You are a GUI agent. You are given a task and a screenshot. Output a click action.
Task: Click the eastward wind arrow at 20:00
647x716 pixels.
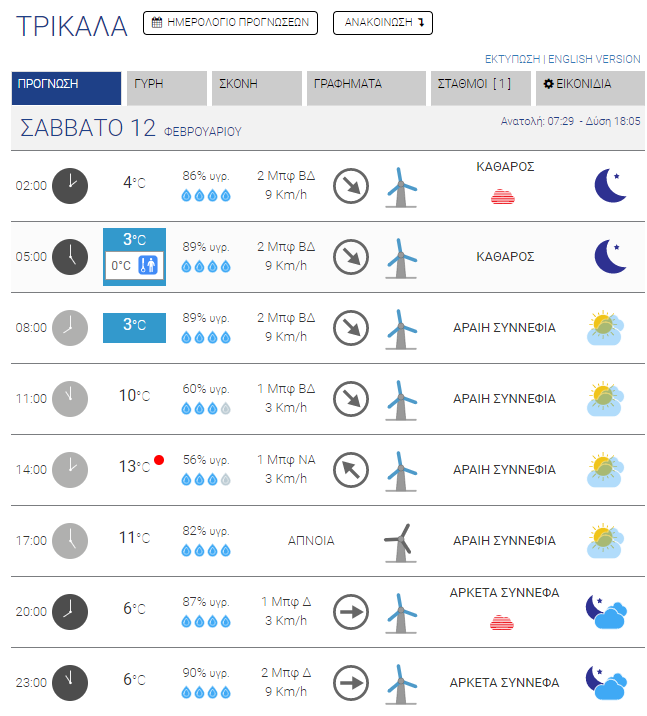[351, 611]
